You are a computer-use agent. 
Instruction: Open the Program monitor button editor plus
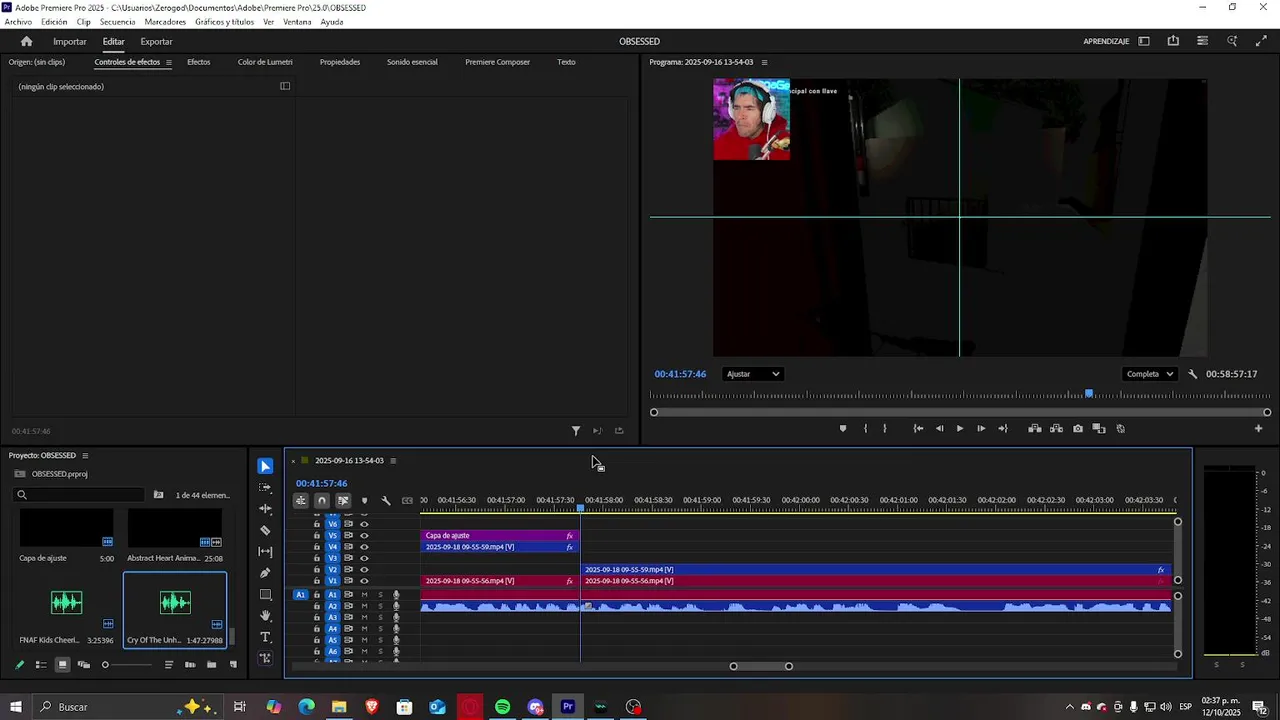1259,429
